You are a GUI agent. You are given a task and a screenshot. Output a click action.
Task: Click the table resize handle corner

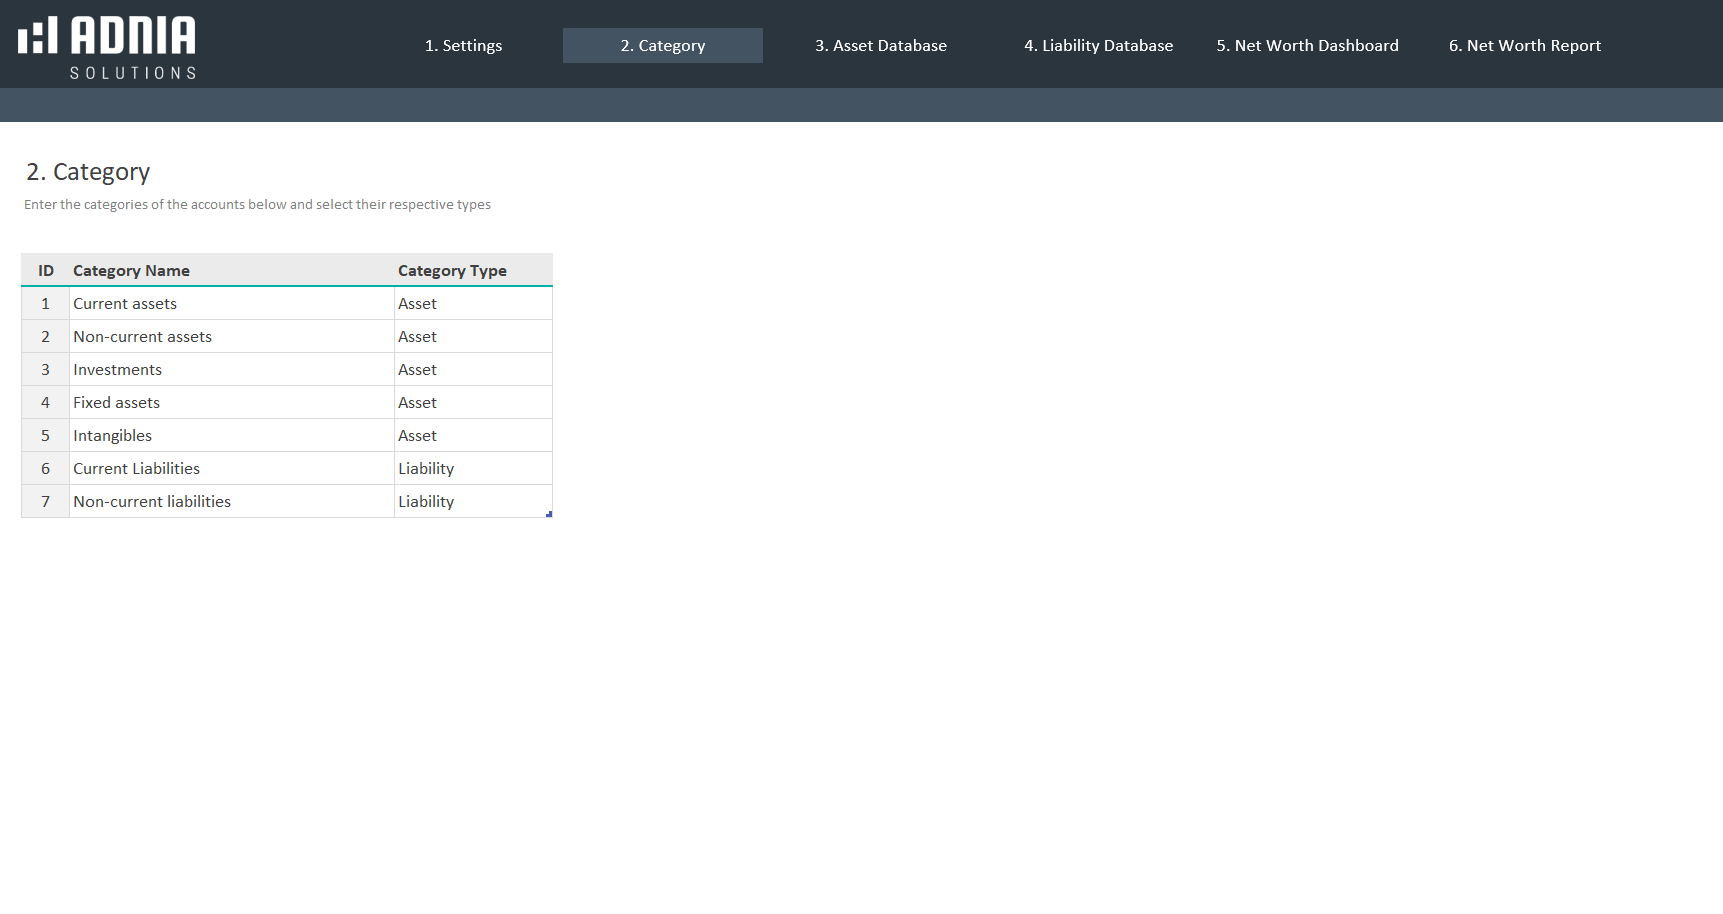tap(549, 514)
